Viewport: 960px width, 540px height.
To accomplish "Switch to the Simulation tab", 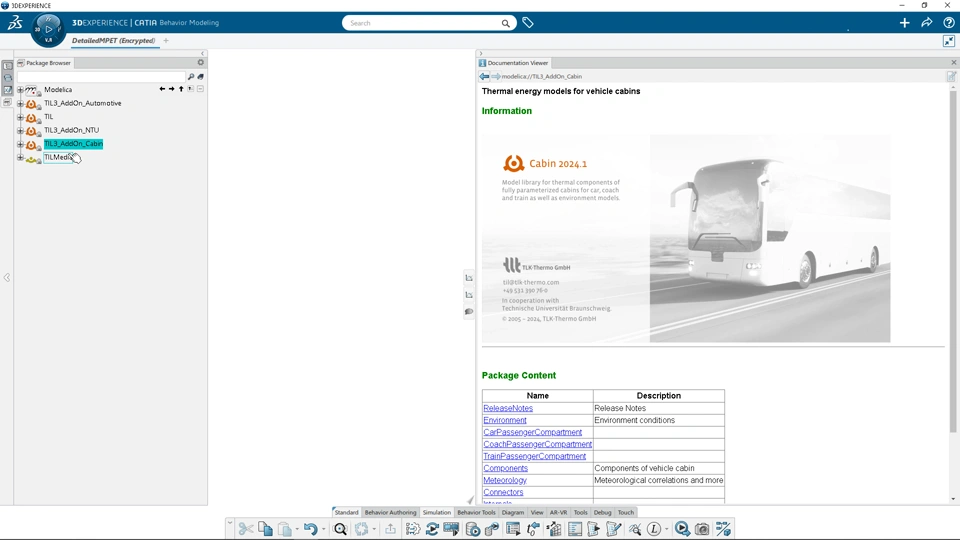I will 437,512.
